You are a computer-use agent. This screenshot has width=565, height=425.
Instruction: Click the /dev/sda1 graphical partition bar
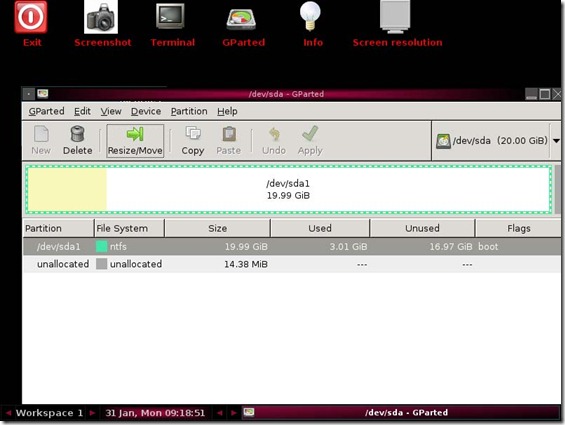[x=288, y=190]
